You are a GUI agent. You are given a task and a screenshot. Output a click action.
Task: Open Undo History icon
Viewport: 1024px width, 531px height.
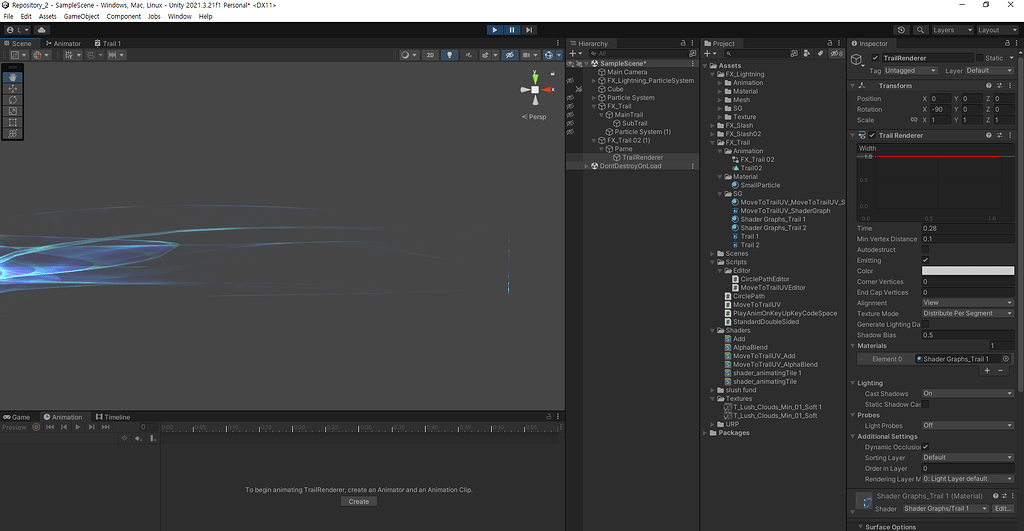pos(901,30)
